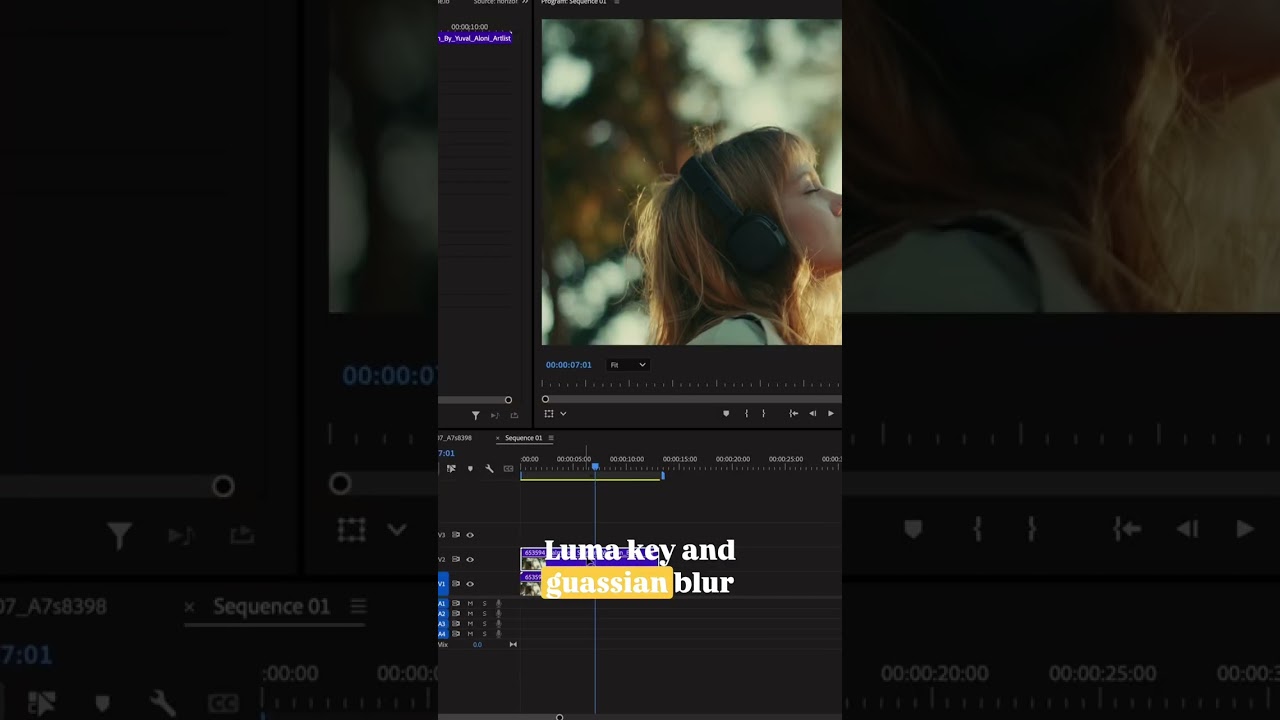Click the Add Marker icon in the Program monitor
The width and height of the screenshot is (1280, 720).
click(x=726, y=413)
